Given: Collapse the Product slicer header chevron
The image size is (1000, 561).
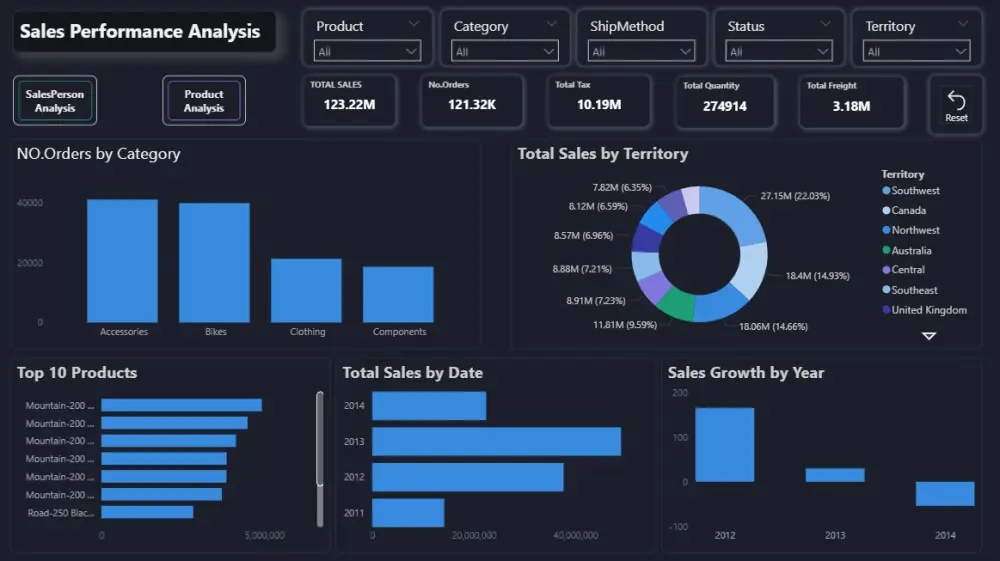Looking at the screenshot, I should click(414, 24).
